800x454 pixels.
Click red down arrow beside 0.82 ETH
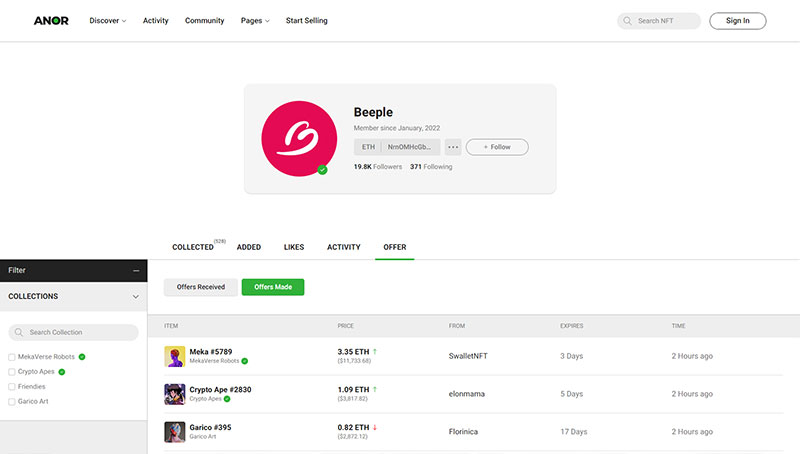click(x=375, y=427)
